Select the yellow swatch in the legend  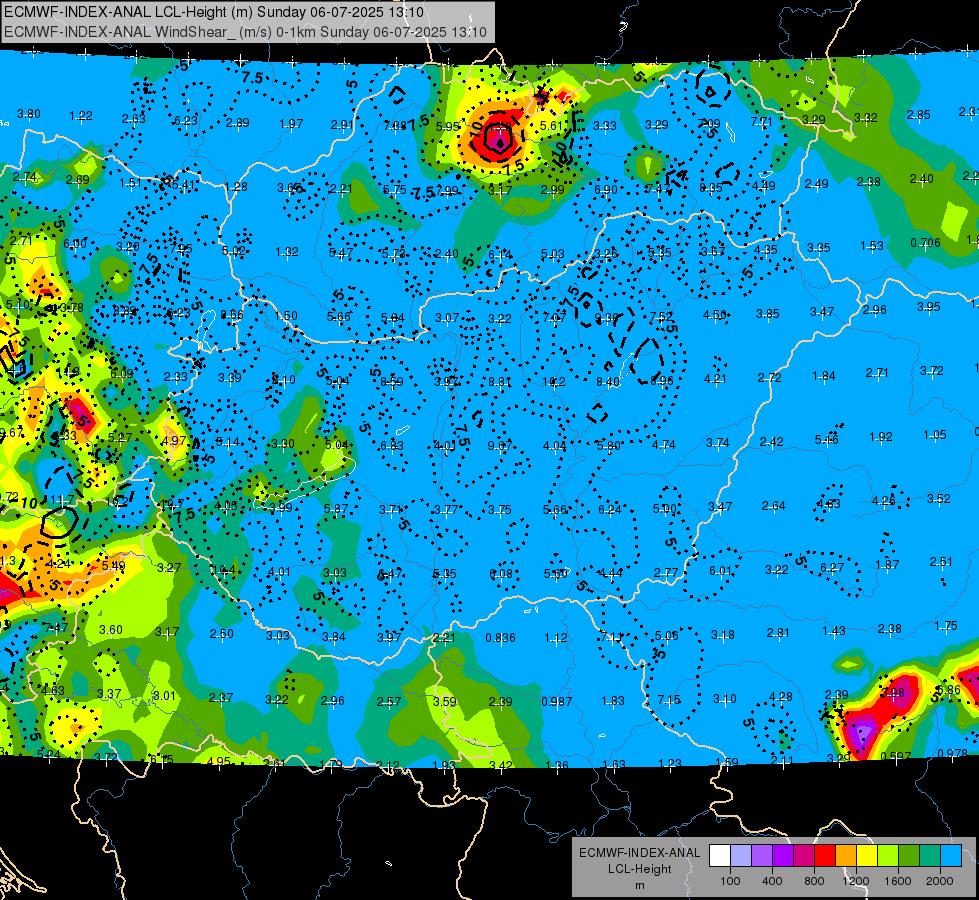(x=867, y=856)
